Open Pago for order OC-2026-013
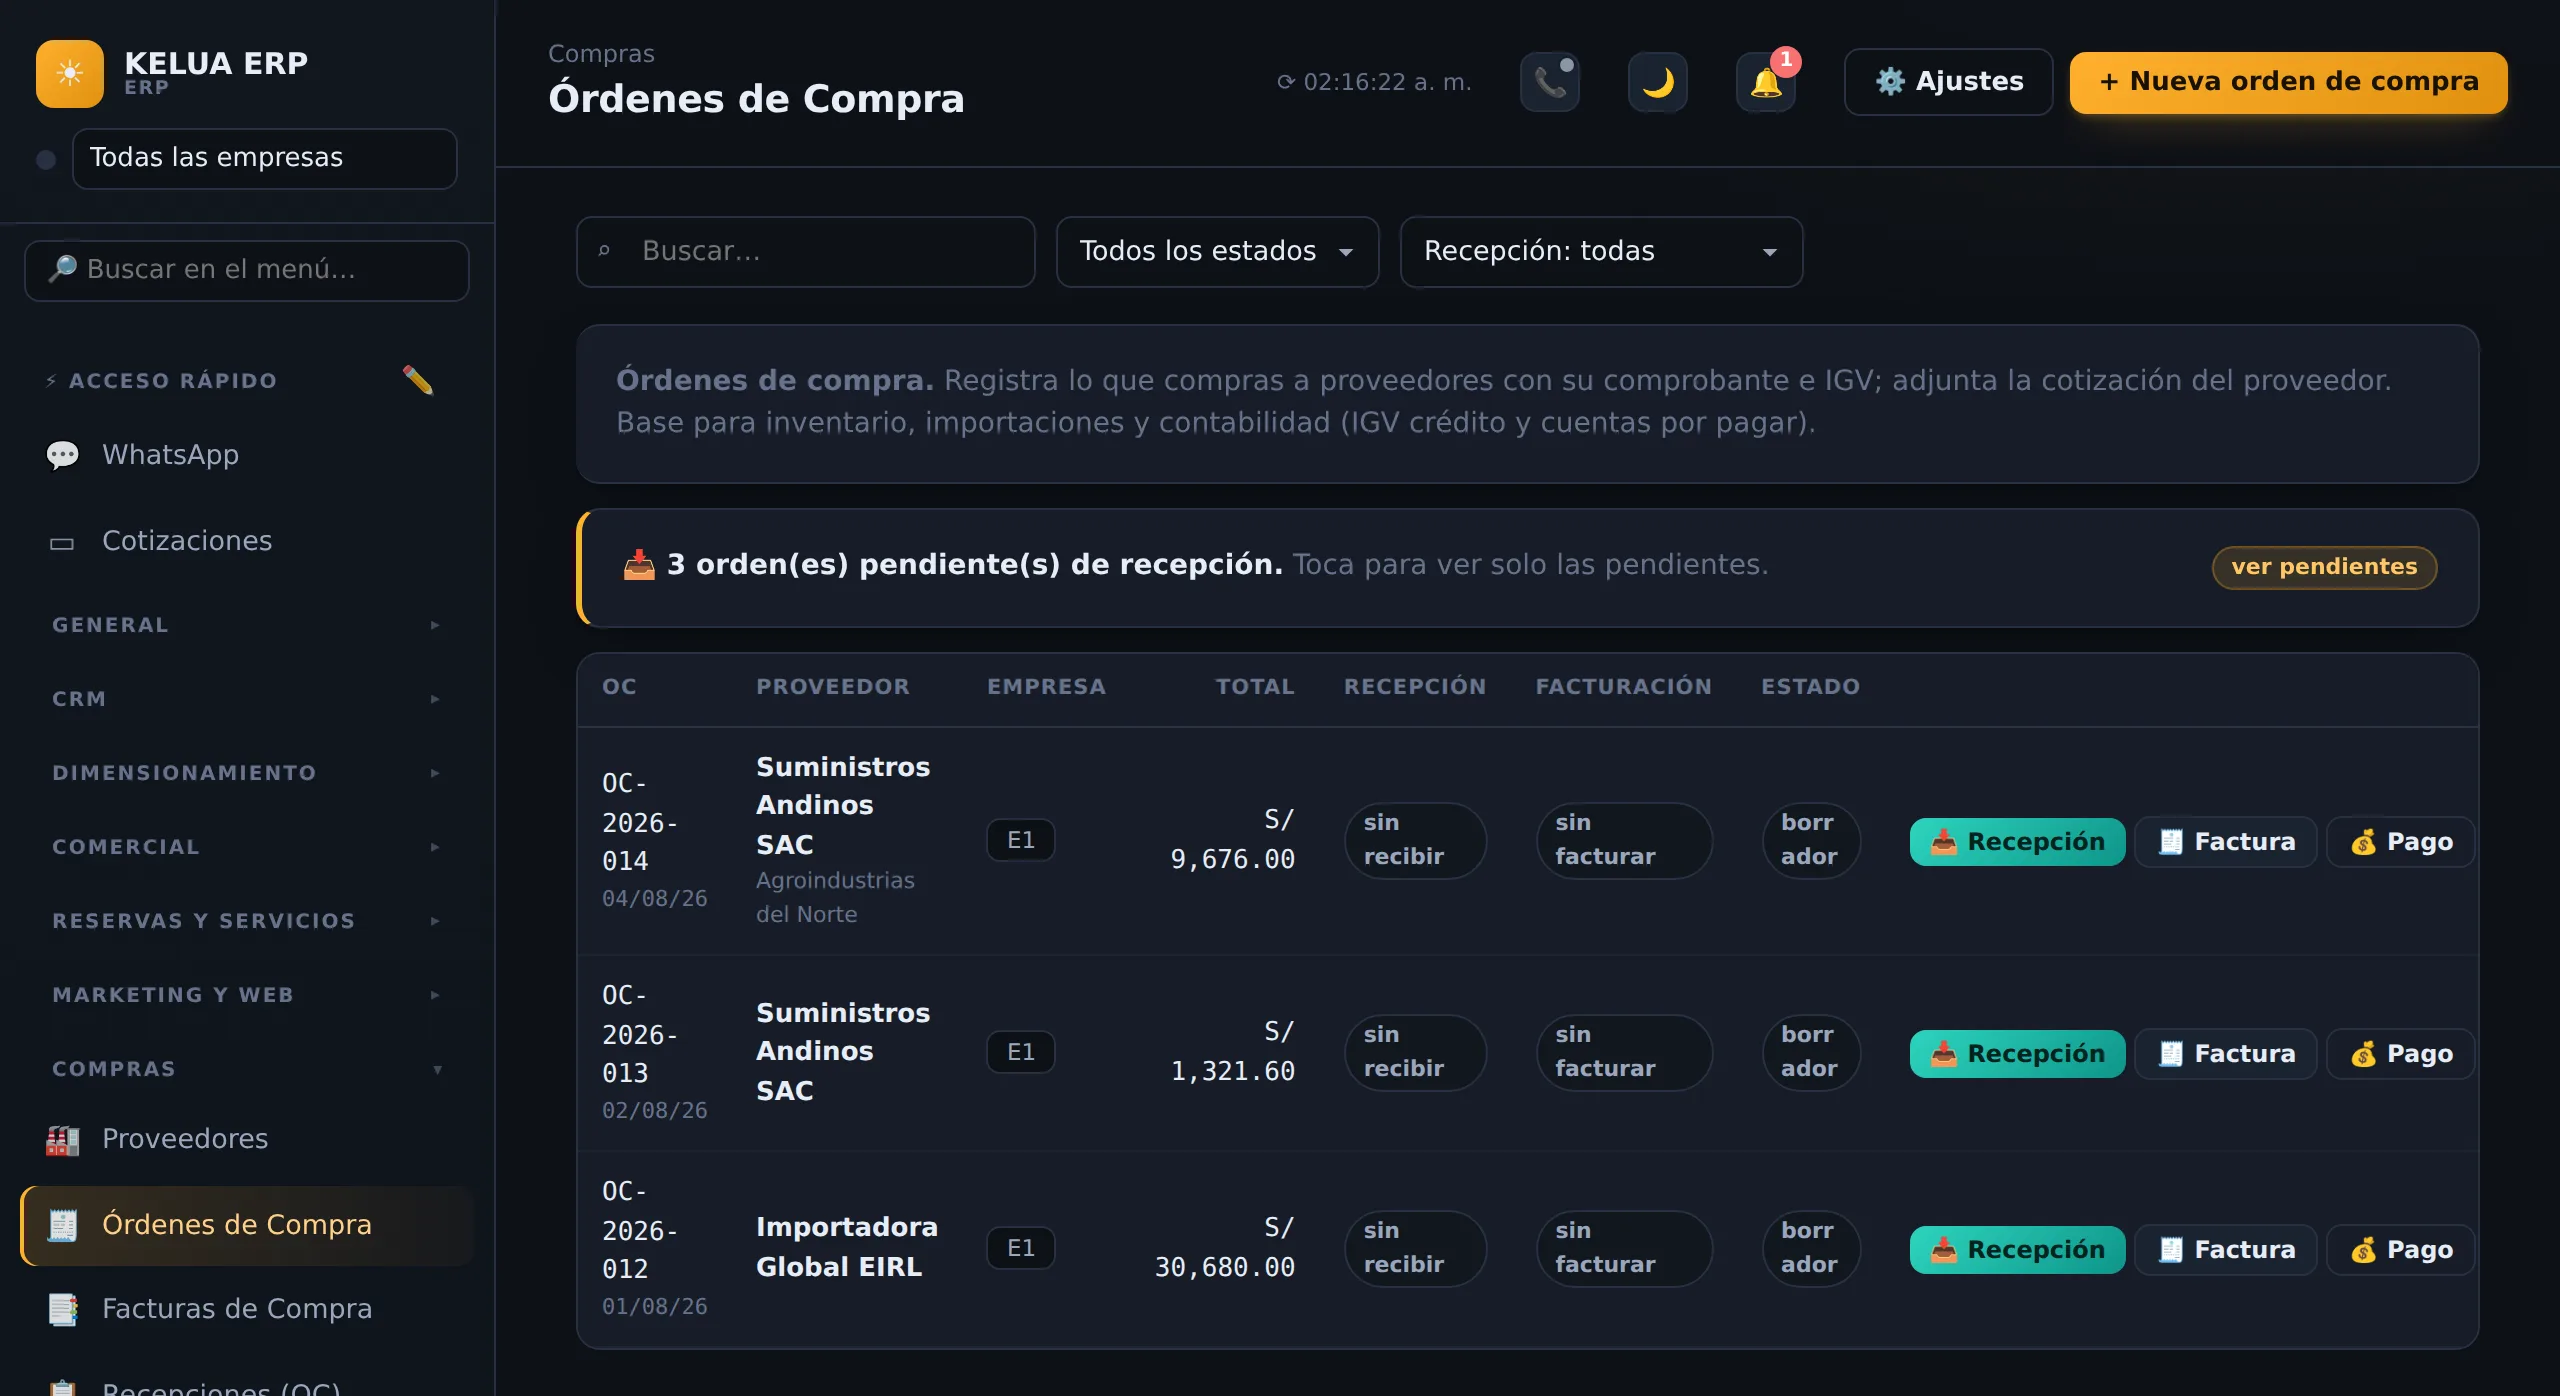This screenshot has width=2560, height=1396. (2400, 1054)
